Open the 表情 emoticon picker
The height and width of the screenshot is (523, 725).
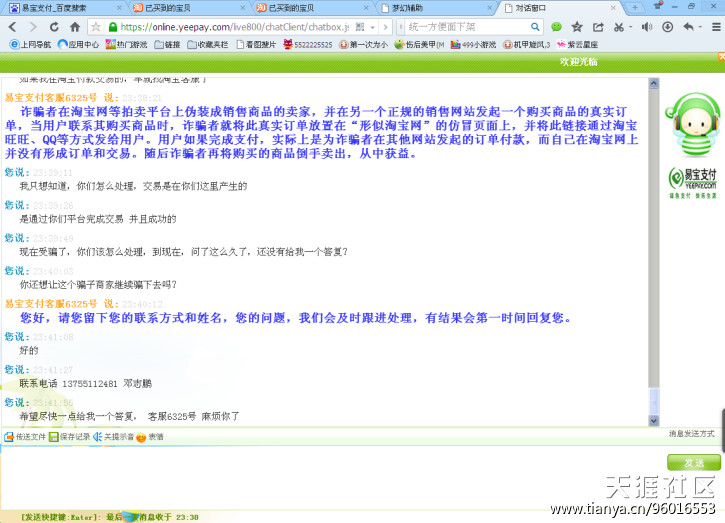coord(150,437)
